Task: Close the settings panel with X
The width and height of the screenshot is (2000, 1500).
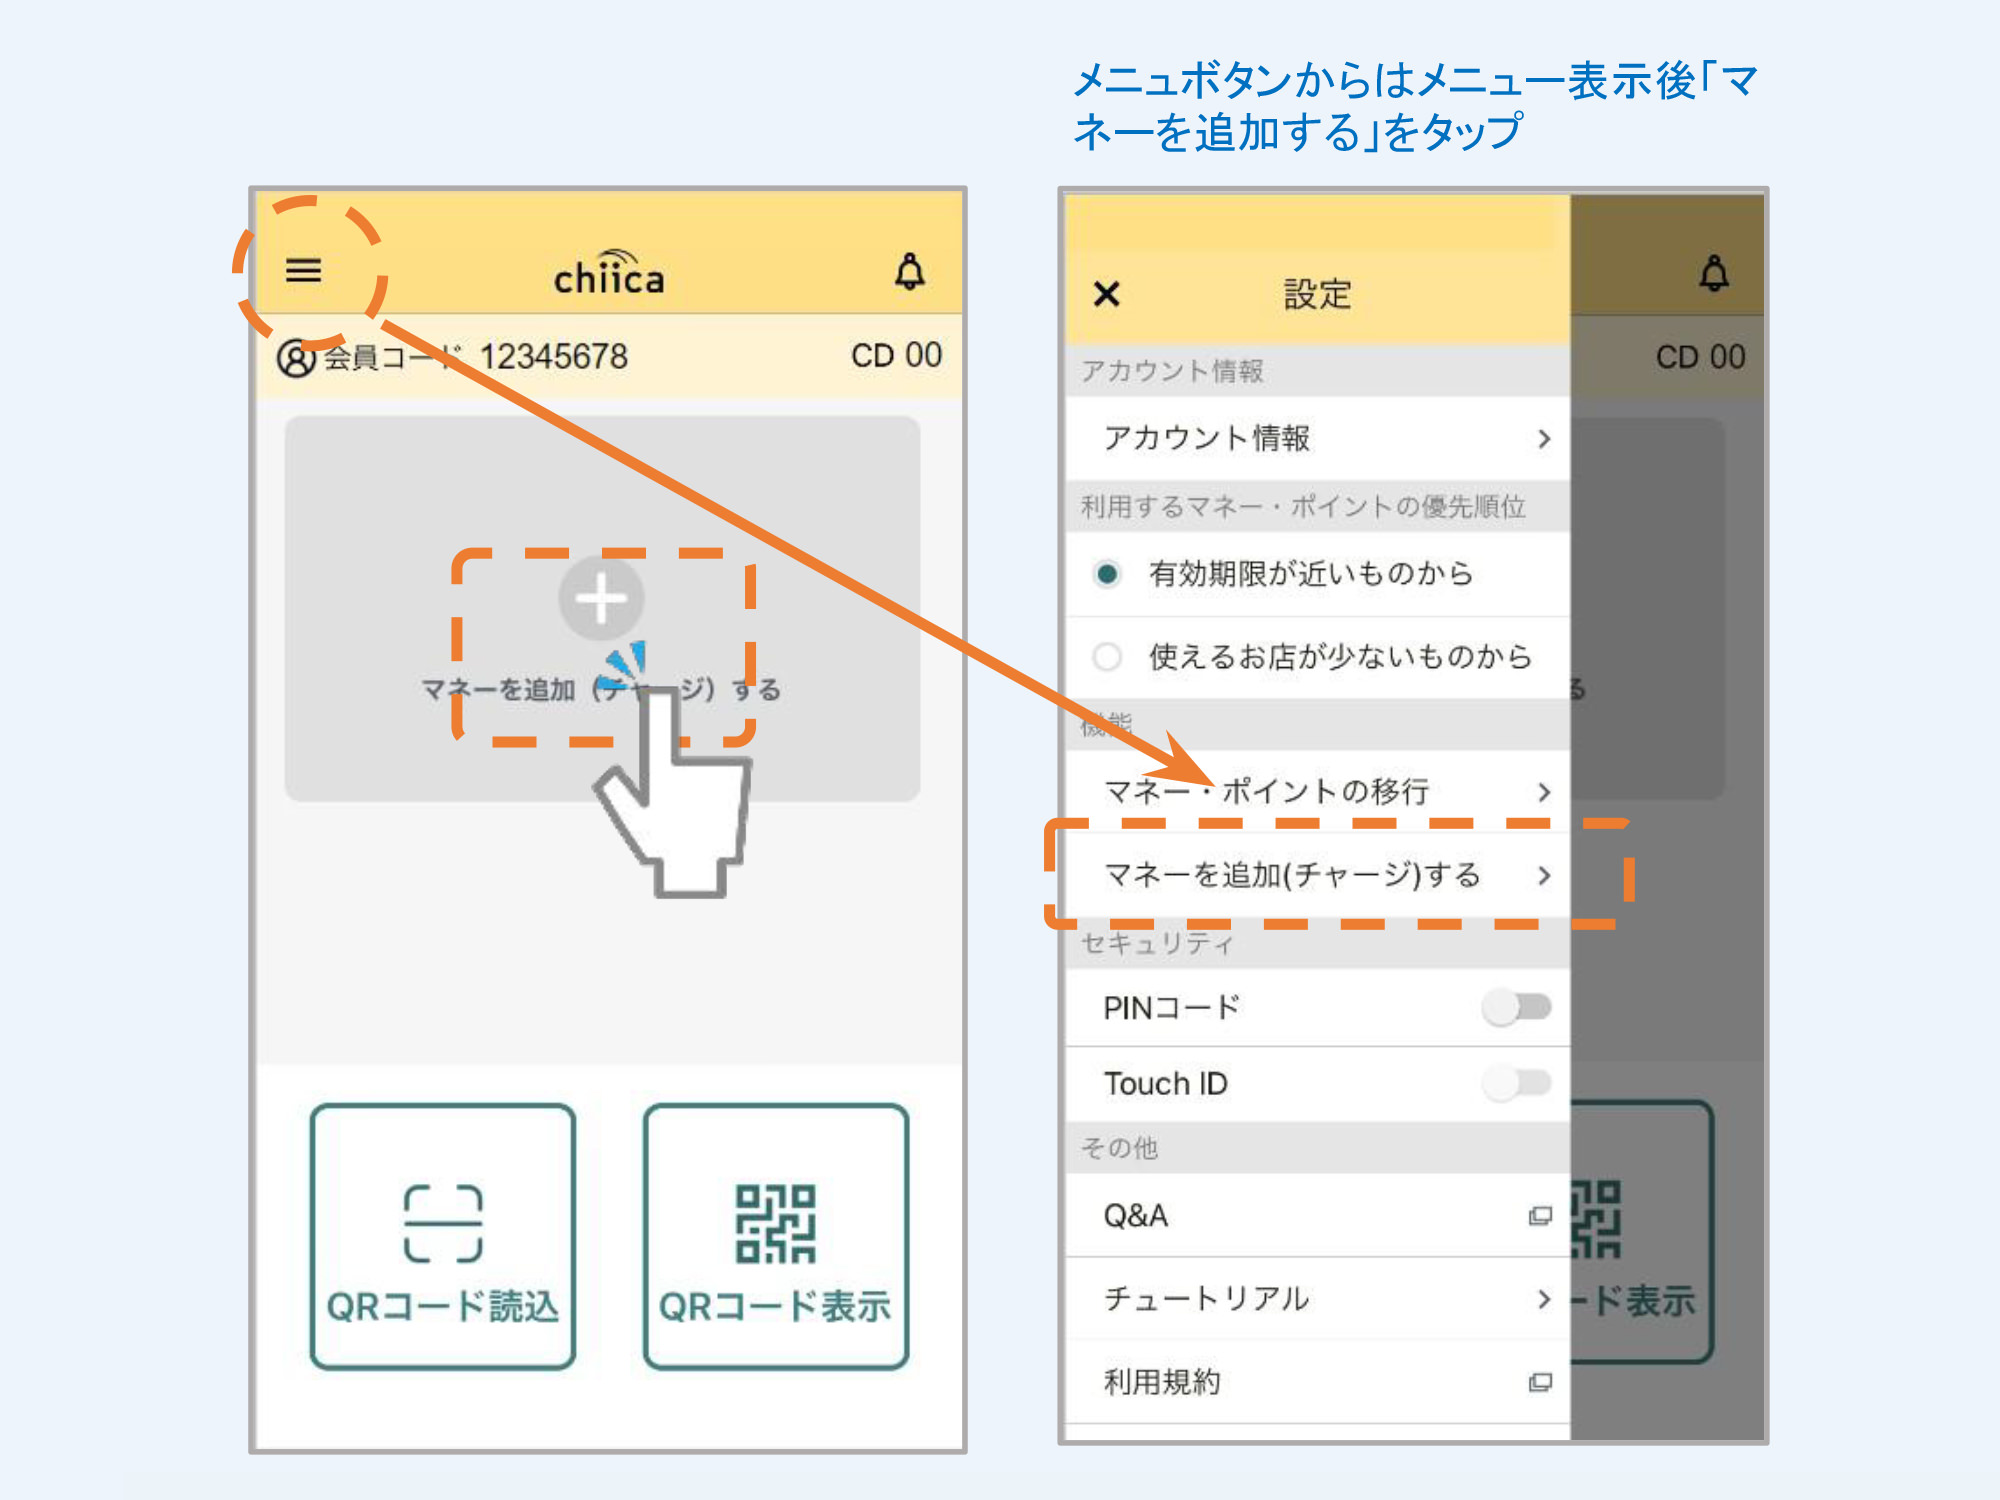Action: pos(1106,294)
